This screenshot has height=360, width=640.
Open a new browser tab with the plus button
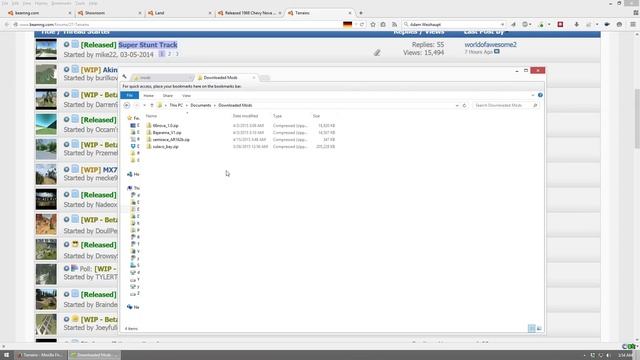pyautogui.click(x=361, y=13)
